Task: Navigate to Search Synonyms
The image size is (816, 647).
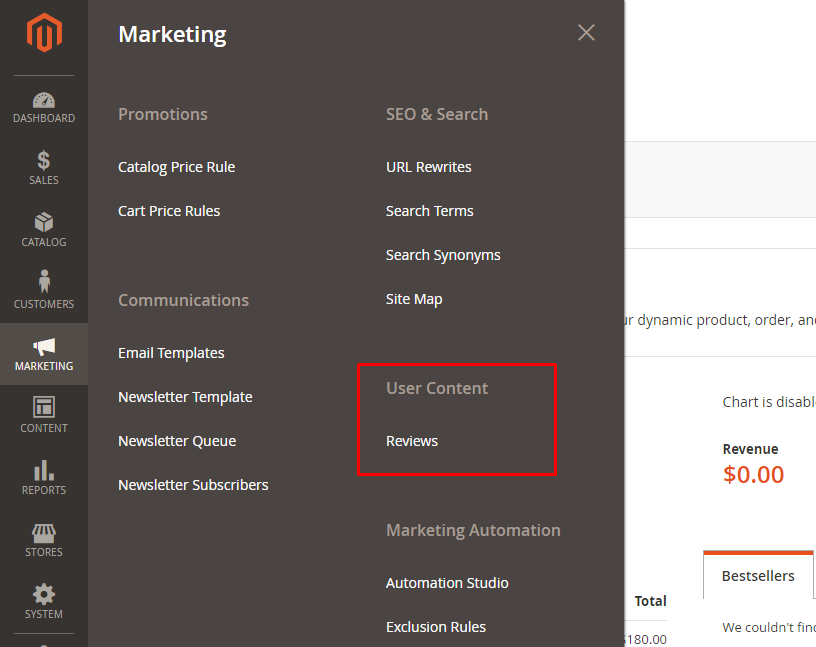Action: pyautogui.click(x=443, y=255)
